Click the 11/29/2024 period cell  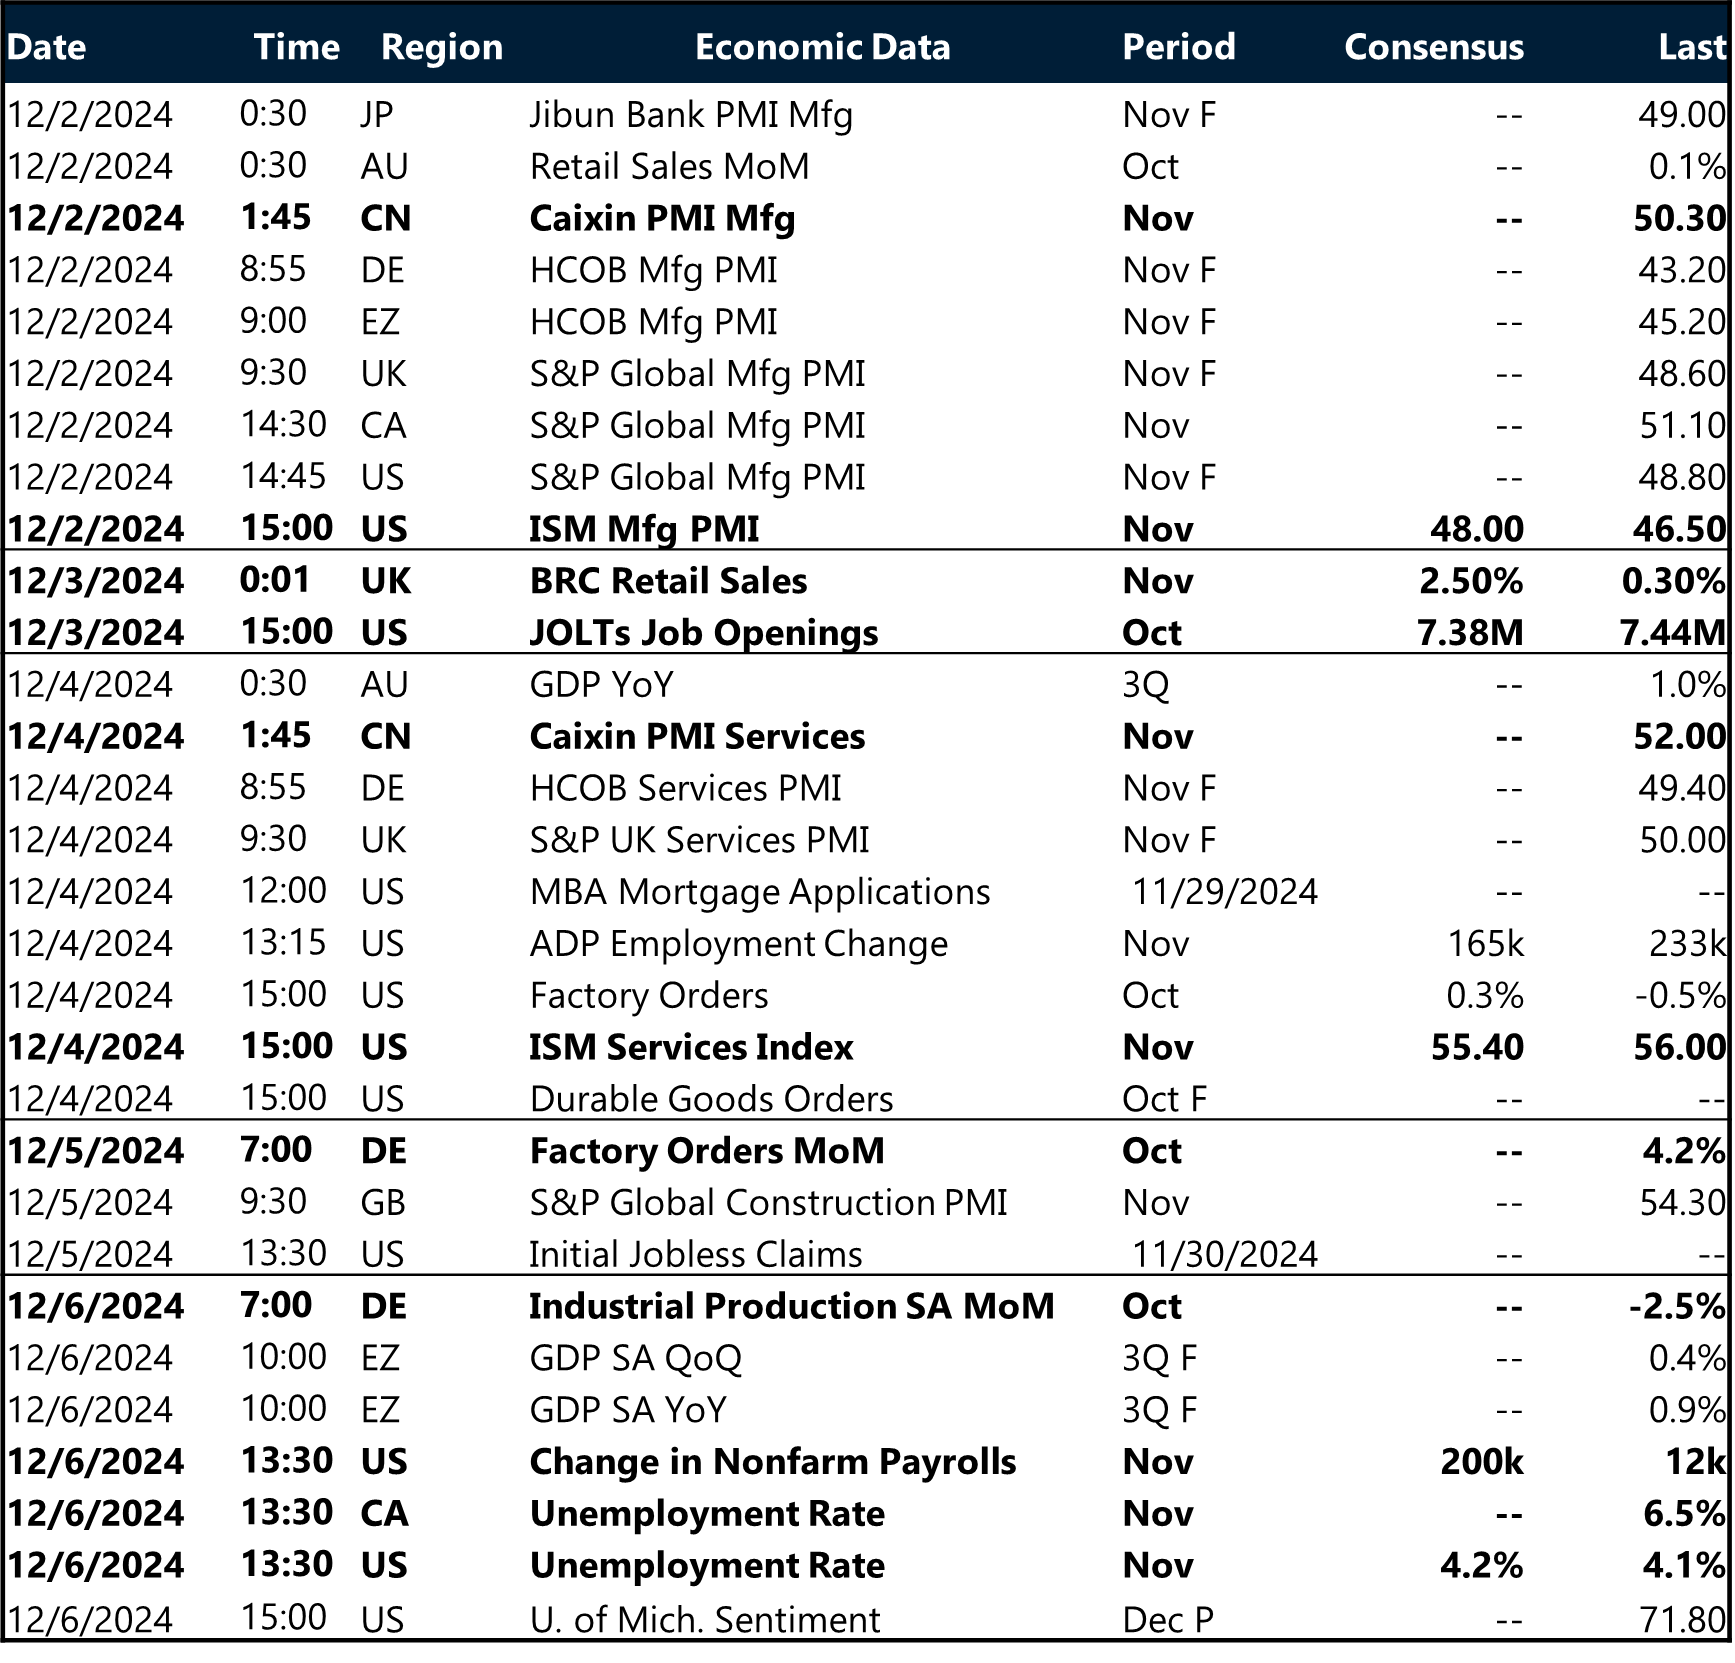pyautogui.click(x=1225, y=892)
